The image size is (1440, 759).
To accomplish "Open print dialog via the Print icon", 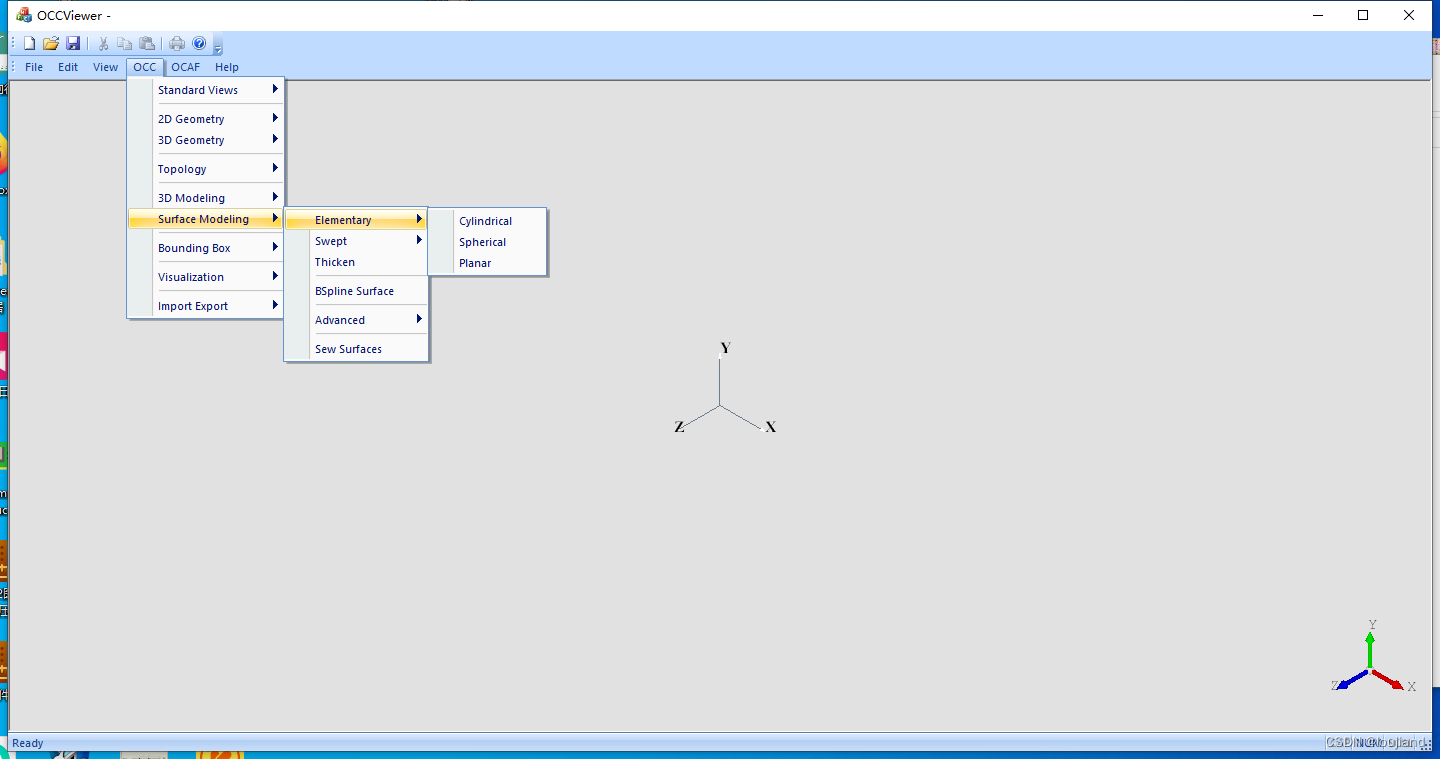I will [176, 42].
